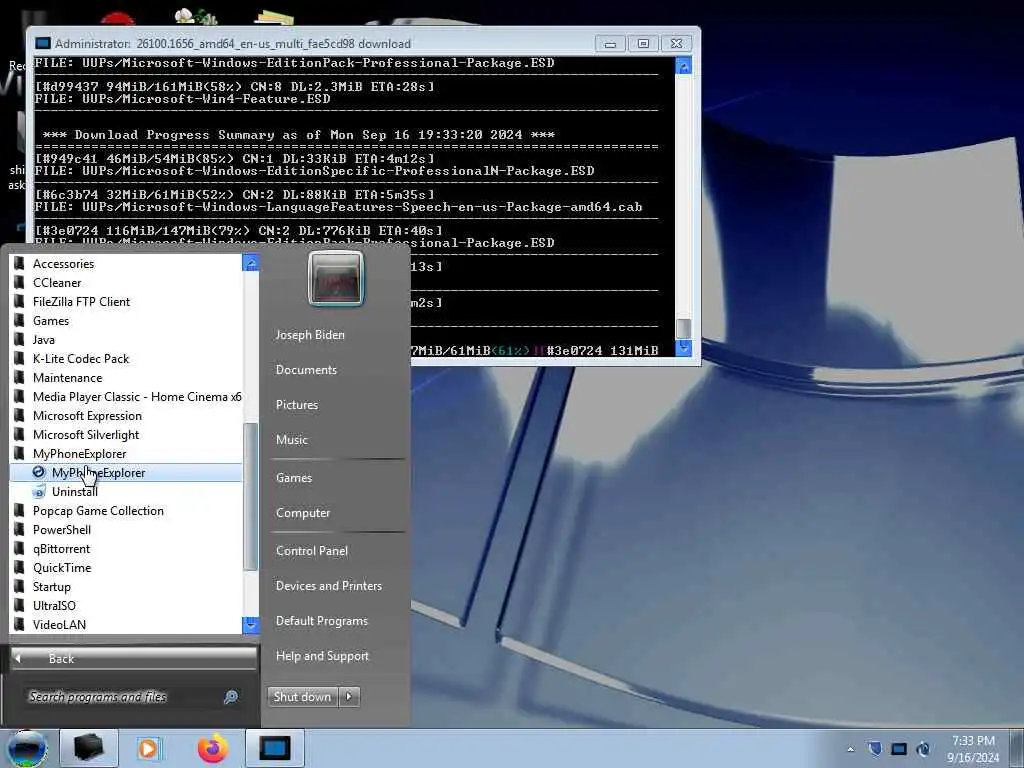Open Firefox from the taskbar
Viewport: 1024px width, 768px height.
213,748
